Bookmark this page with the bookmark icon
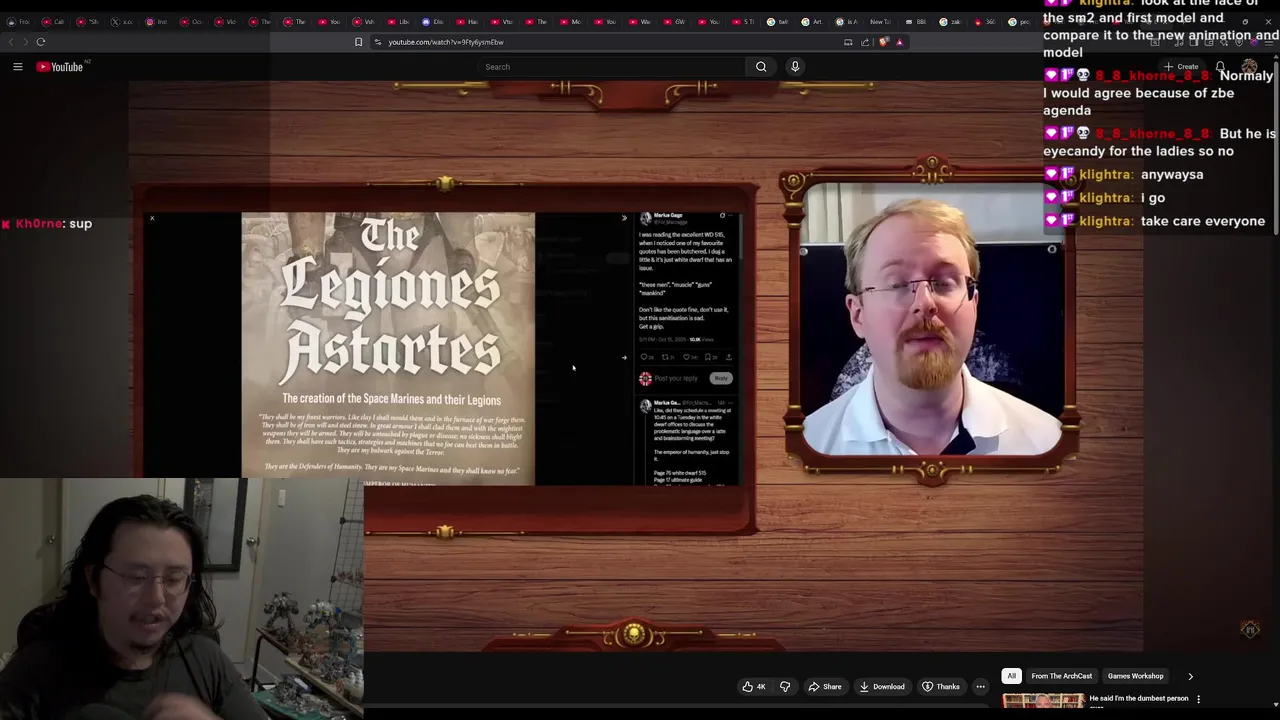 (x=358, y=42)
